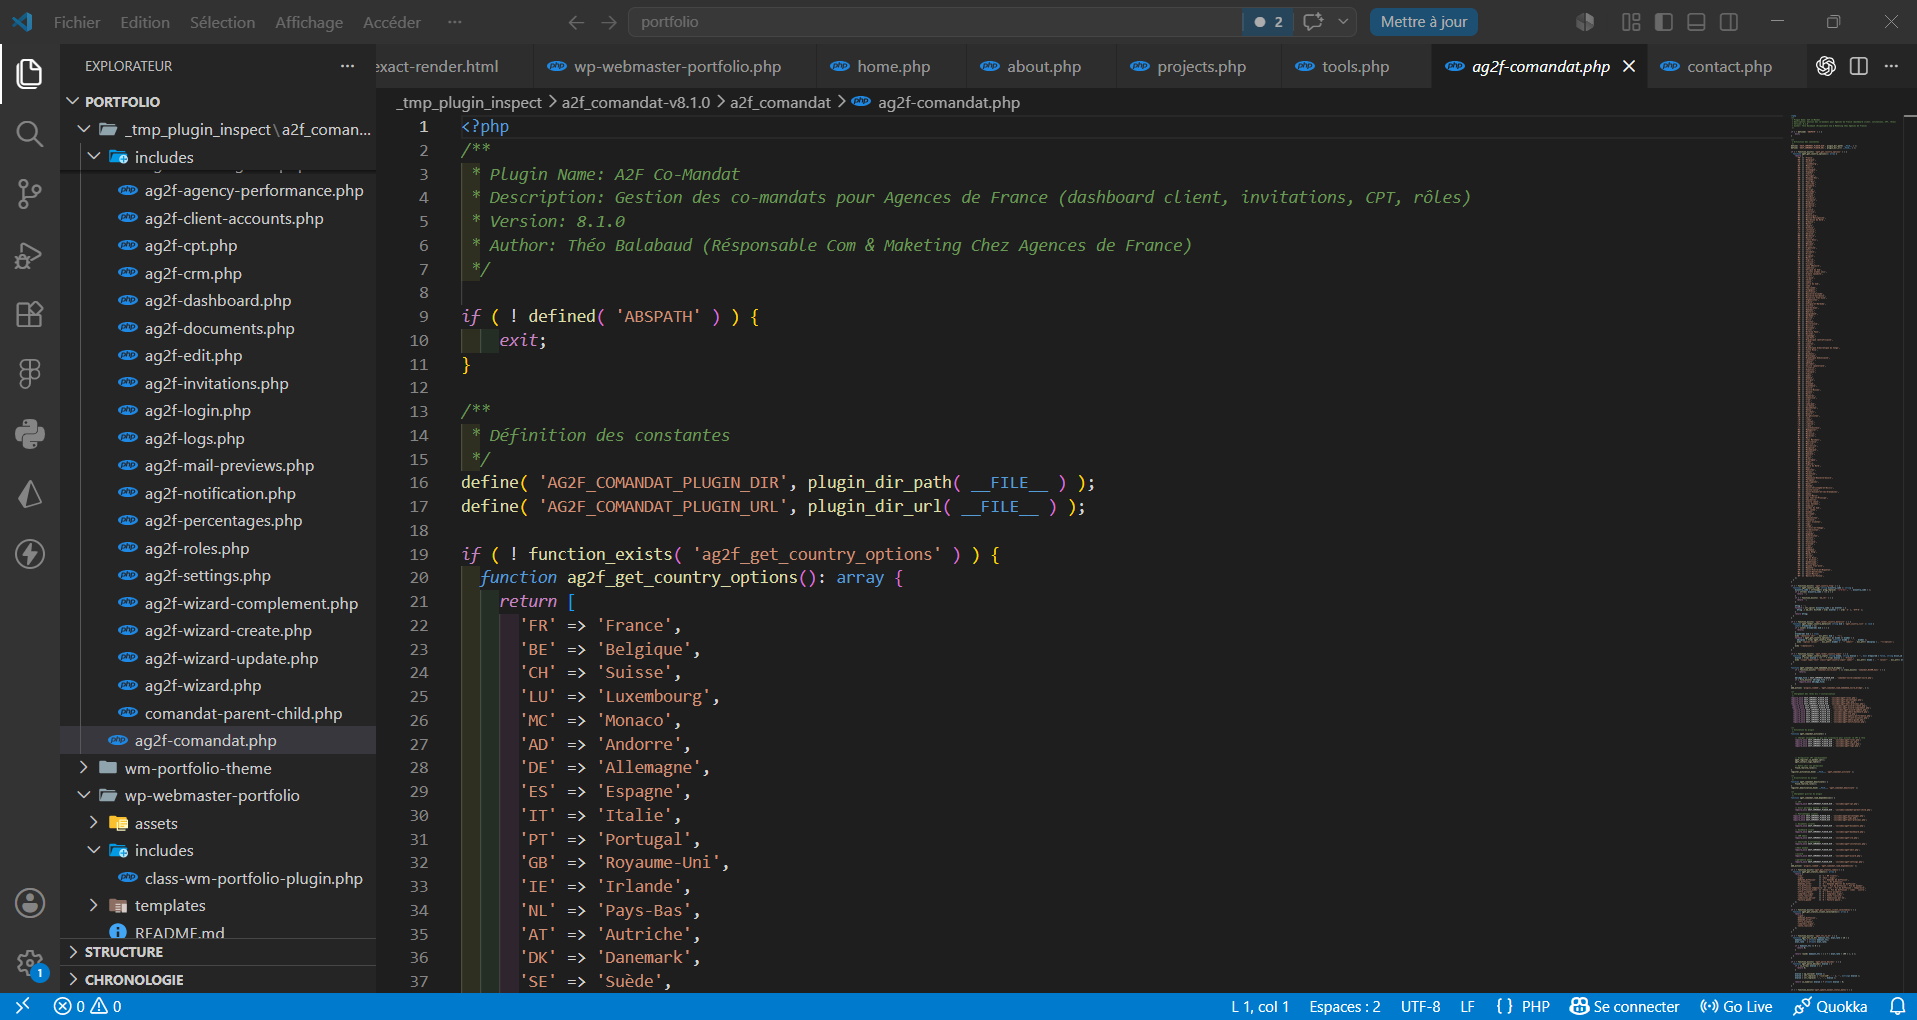The width and height of the screenshot is (1917, 1020).
Task: Click Se connecter in status bar
Action: (x=1624, y=1006)
